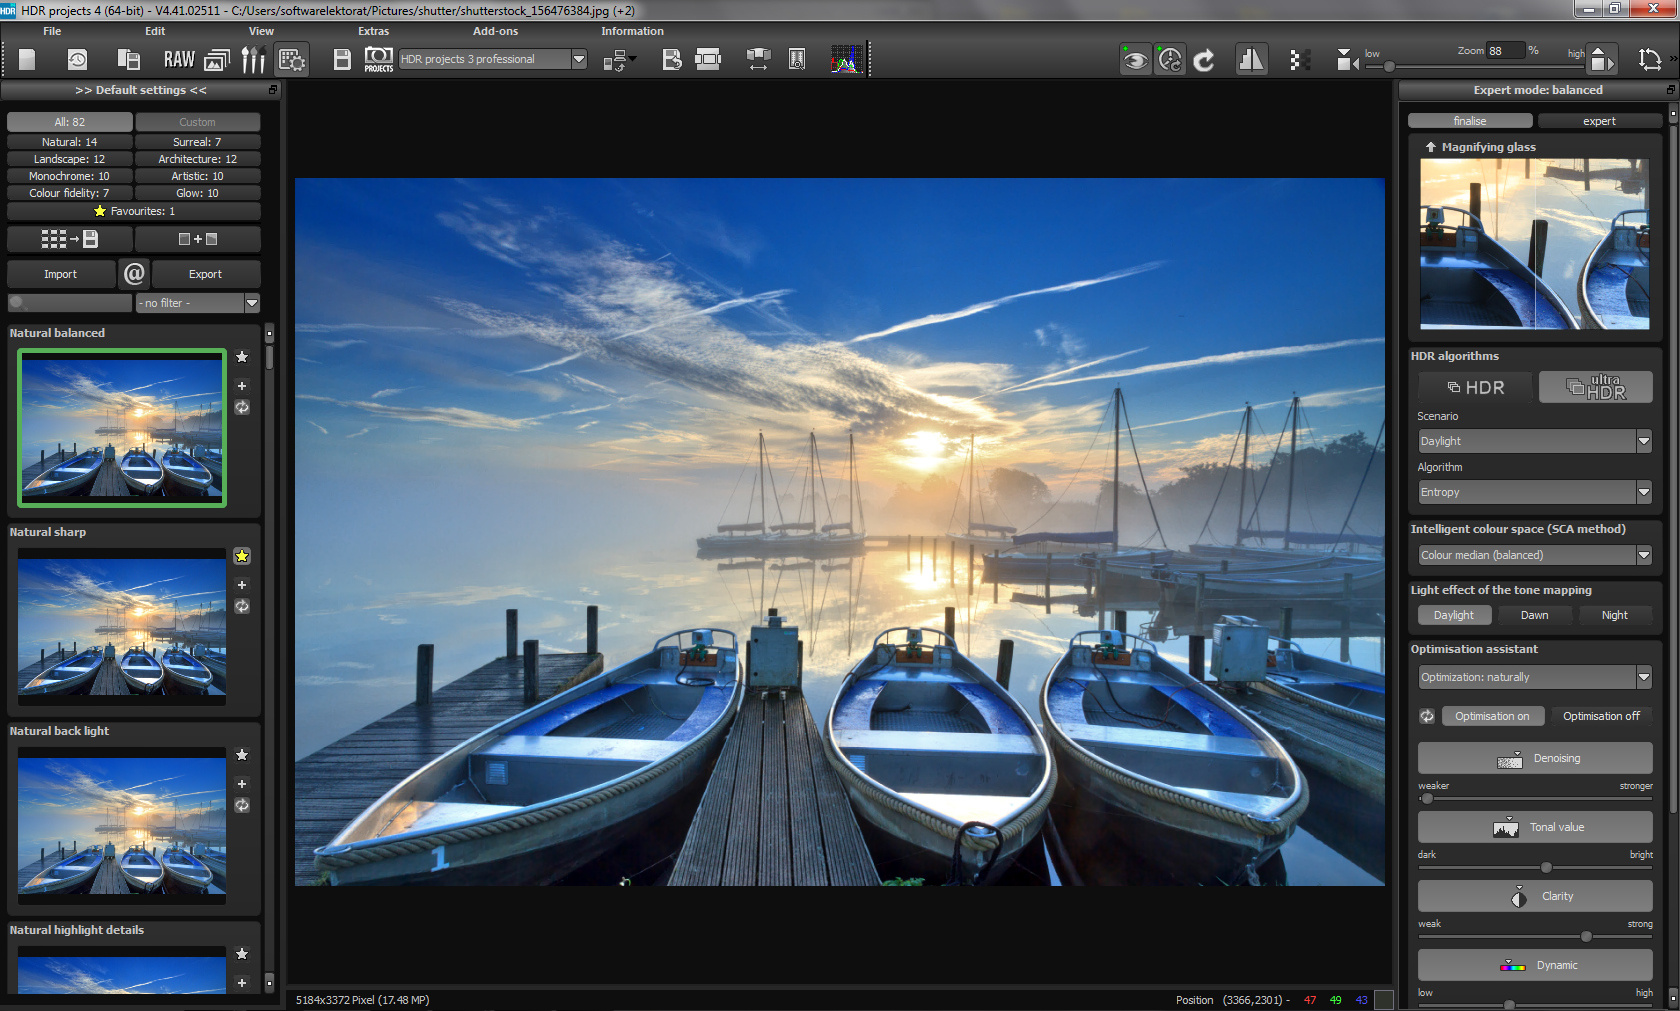Click the plus icon beside Natural back light
Viewport: 1680px width, 1011px height.
[x=242, y=783]
